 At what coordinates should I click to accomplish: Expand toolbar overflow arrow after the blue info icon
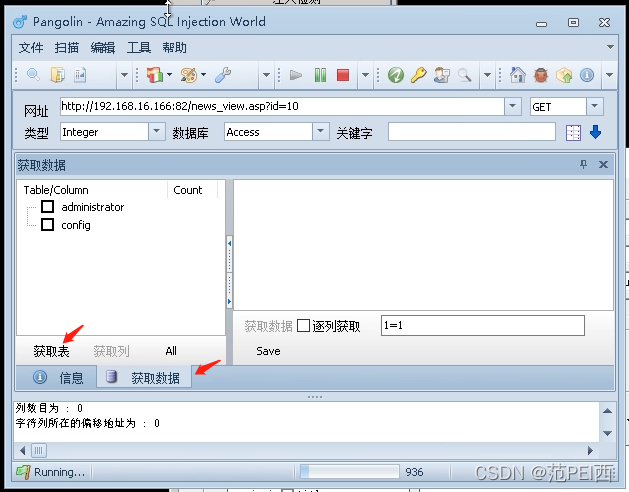click(x=609, y=75)
